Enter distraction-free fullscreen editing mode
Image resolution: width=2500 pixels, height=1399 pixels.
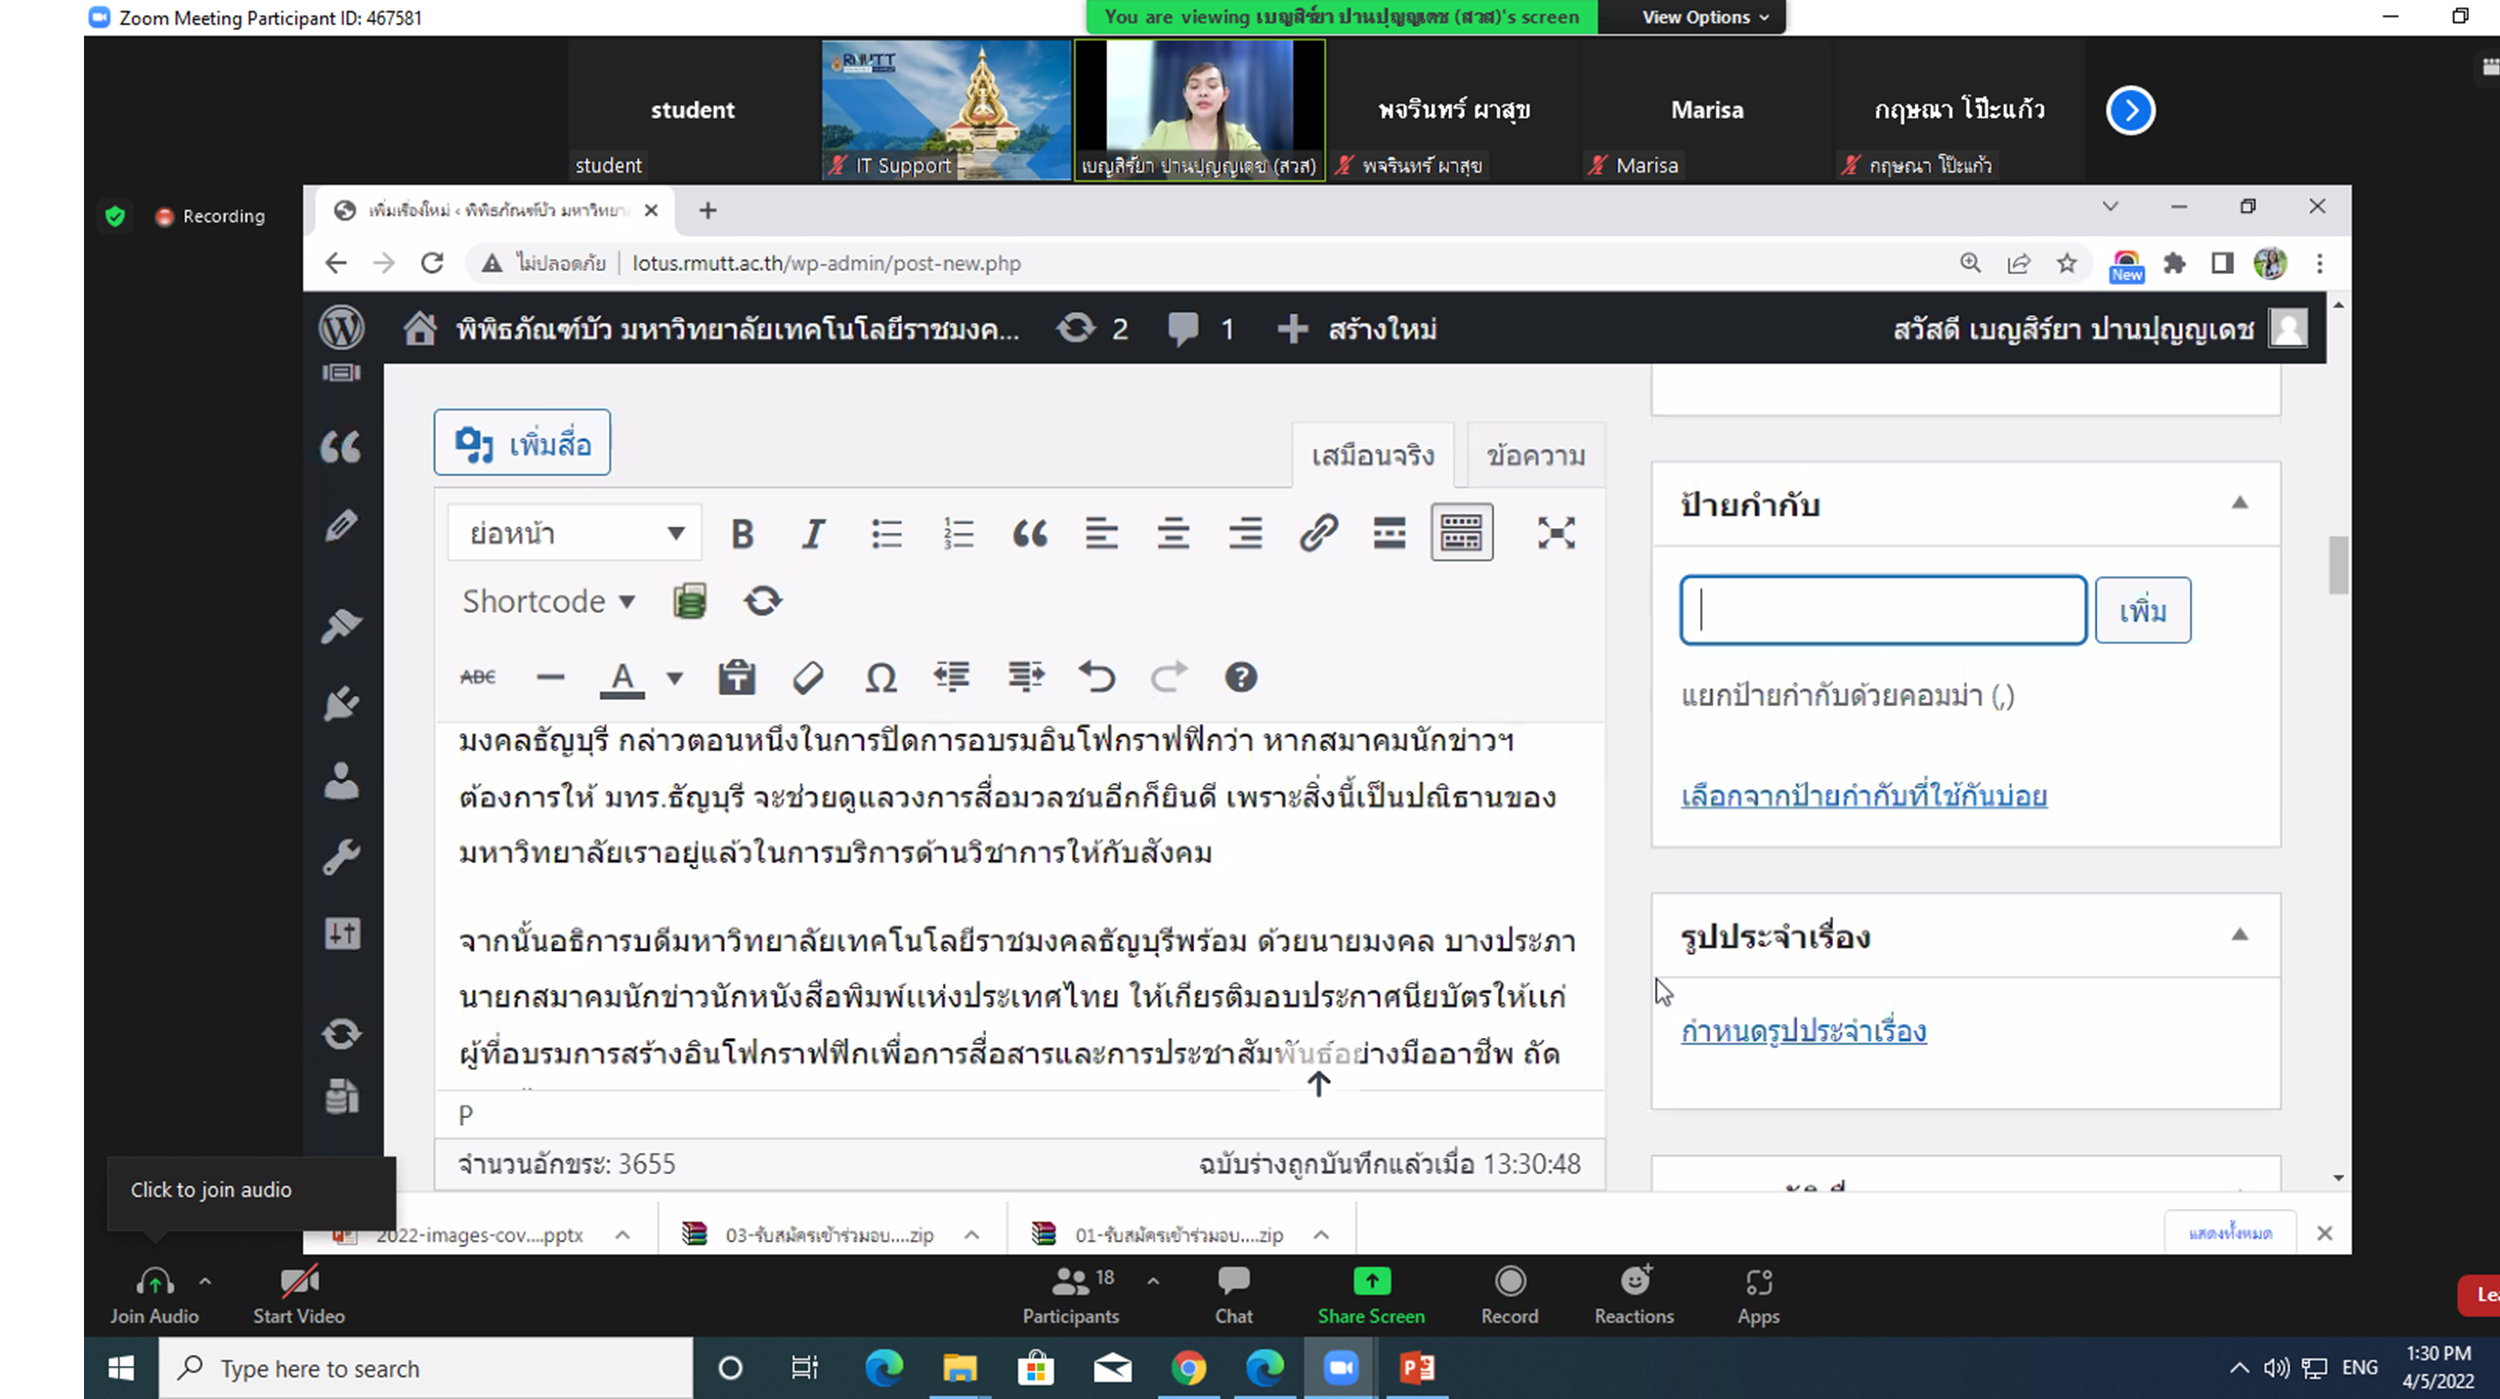[x=1556, y=533]
